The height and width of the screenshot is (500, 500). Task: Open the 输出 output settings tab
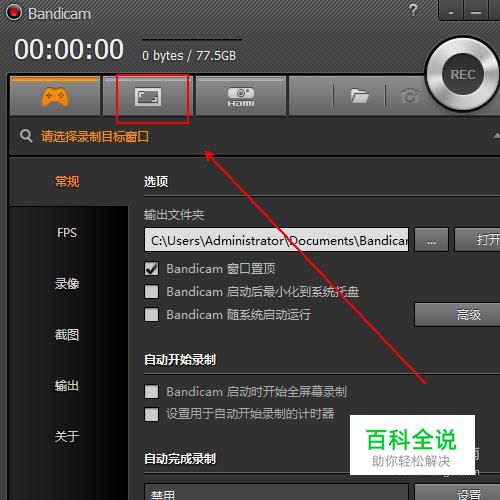click(x=67, y=386)
